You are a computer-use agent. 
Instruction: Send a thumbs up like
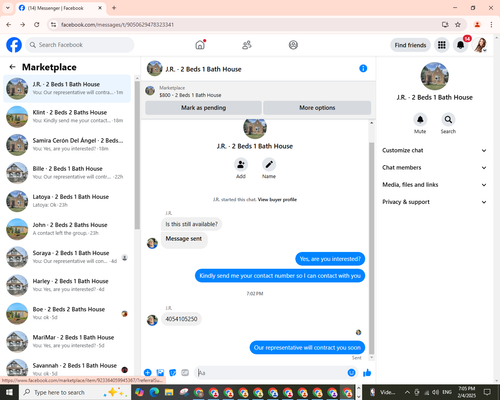367,373
